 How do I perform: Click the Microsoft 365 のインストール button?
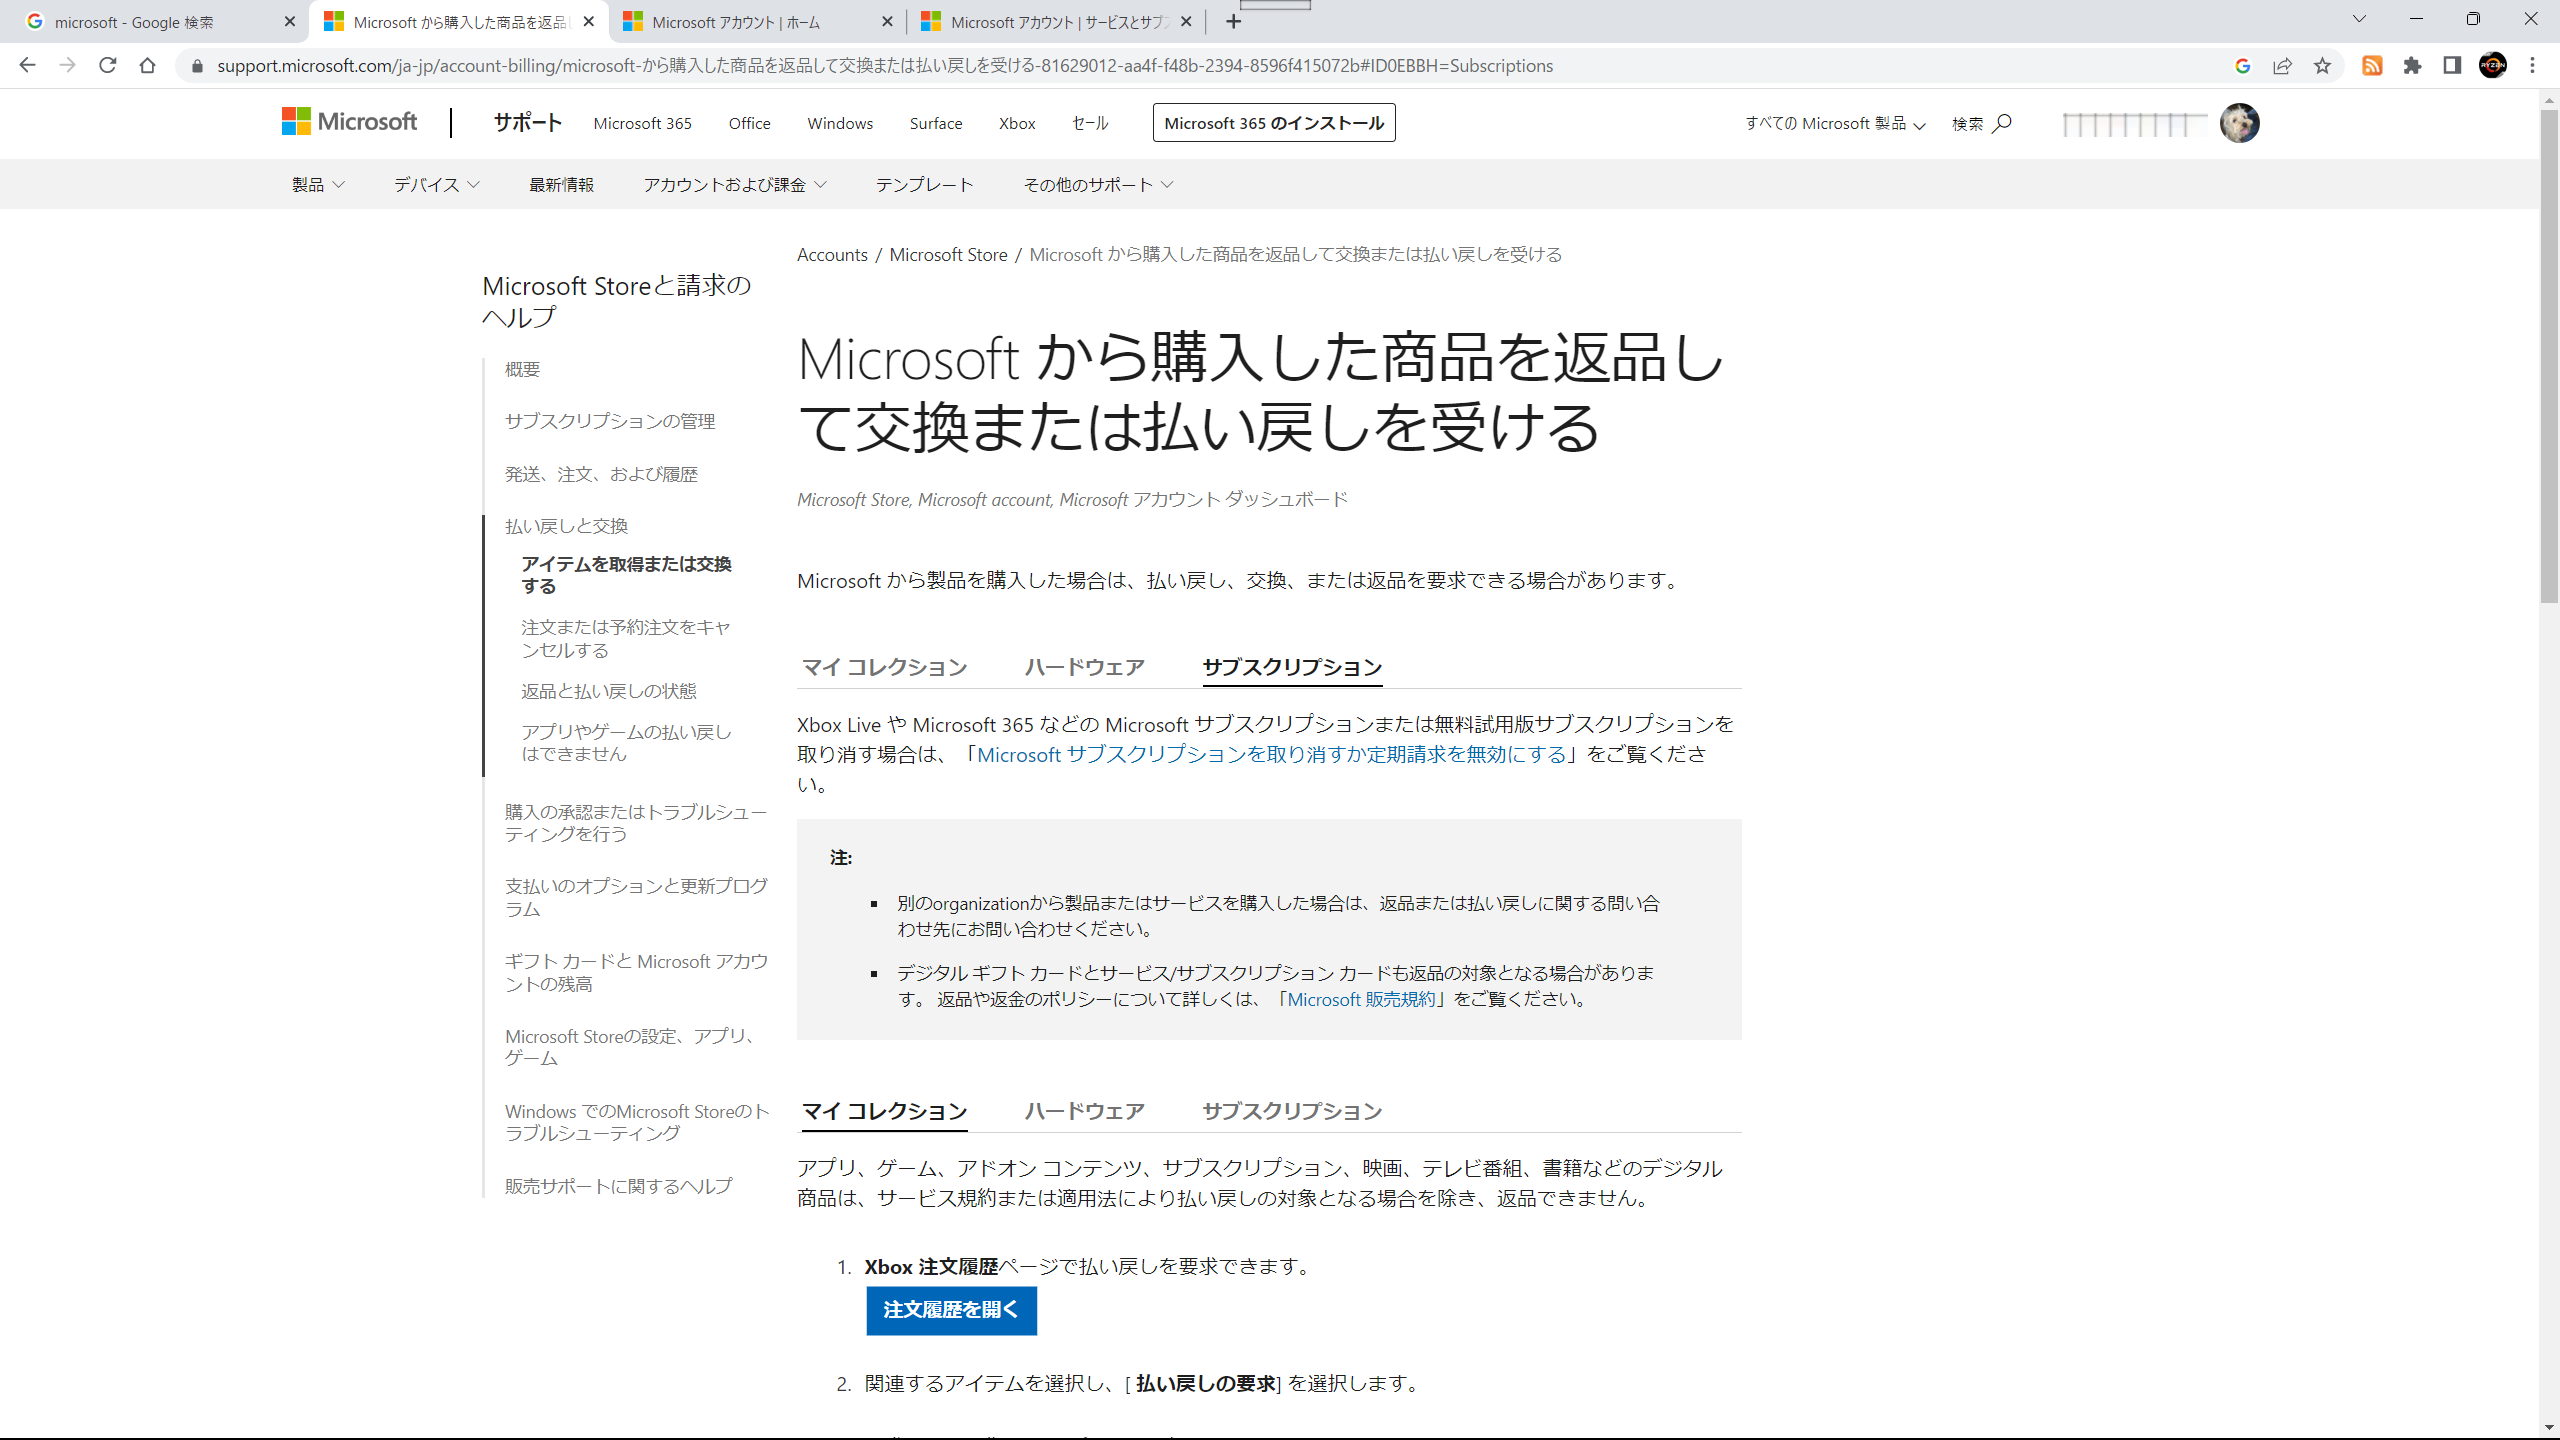(1274, 123)
